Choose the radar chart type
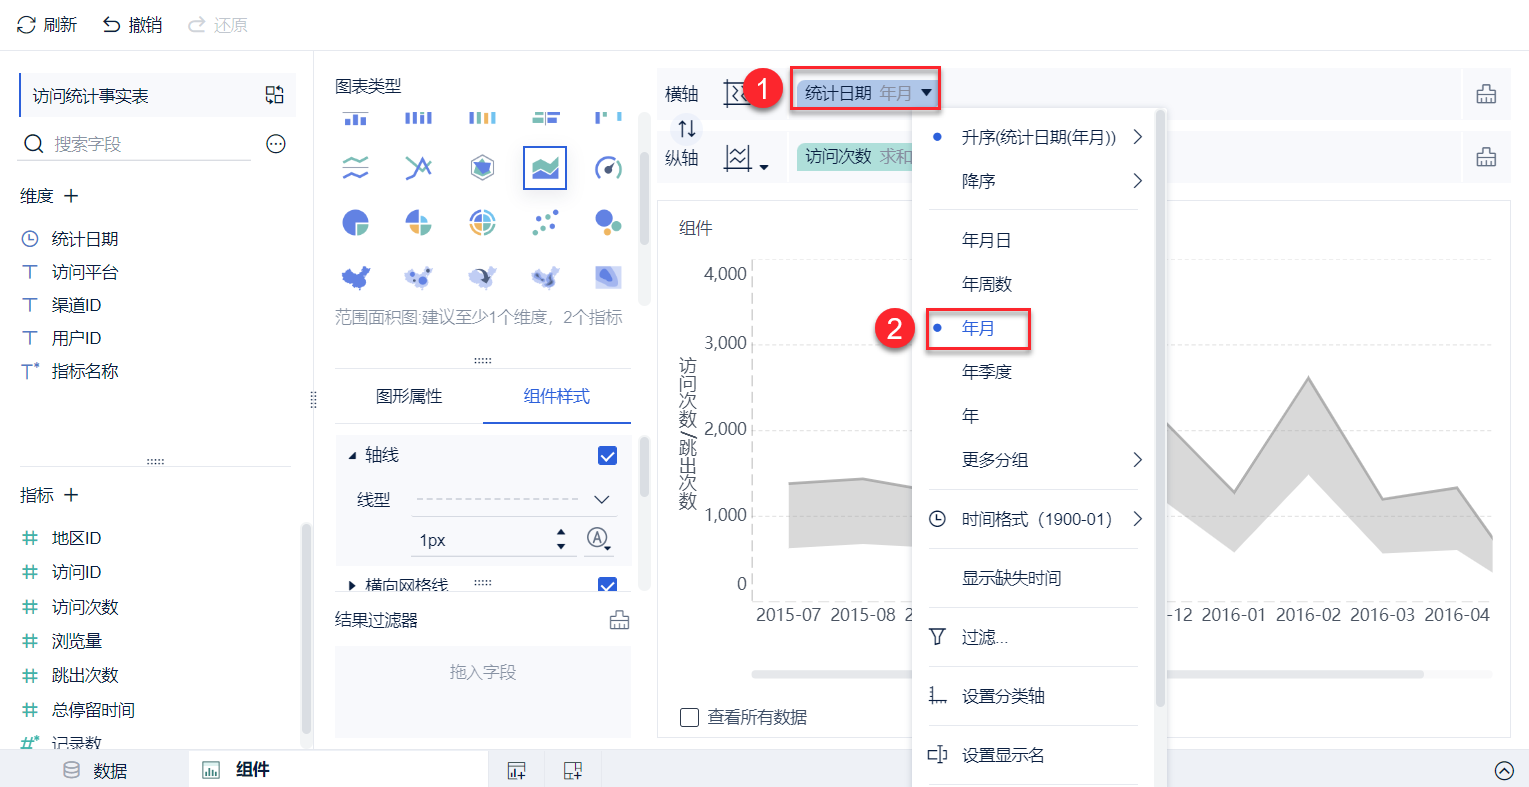This screenshot has width=1529, height=787. pyautogui.click(x=482, y=168)
